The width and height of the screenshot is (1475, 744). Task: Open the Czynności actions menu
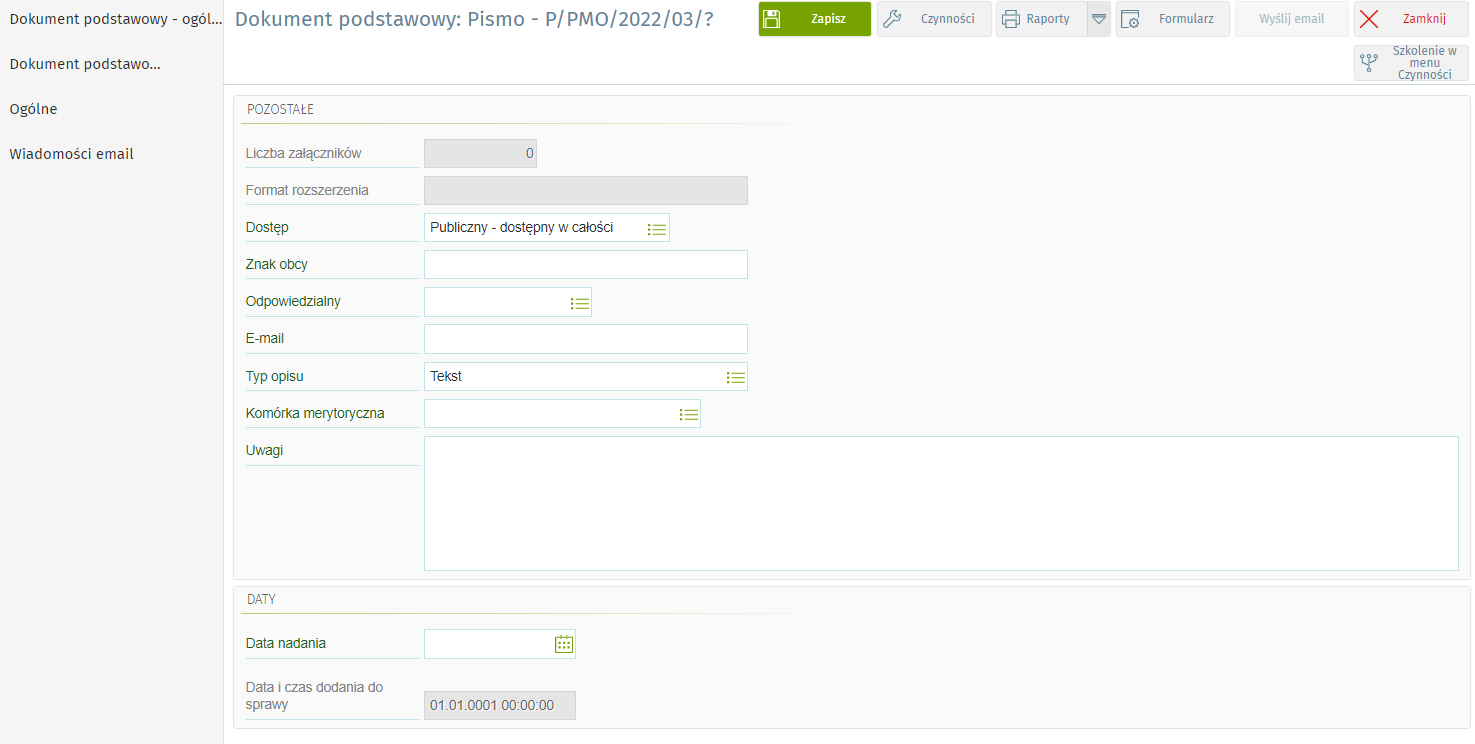(x=934, y=19)
